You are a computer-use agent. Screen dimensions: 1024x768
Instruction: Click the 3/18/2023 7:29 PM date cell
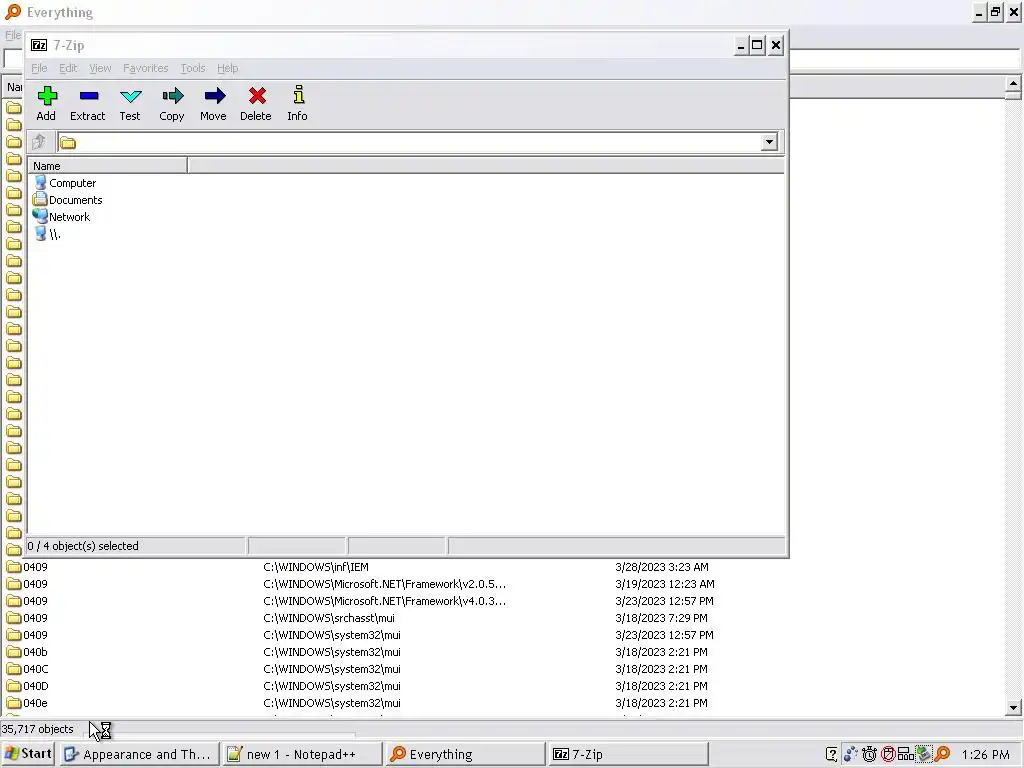point(661,618)
